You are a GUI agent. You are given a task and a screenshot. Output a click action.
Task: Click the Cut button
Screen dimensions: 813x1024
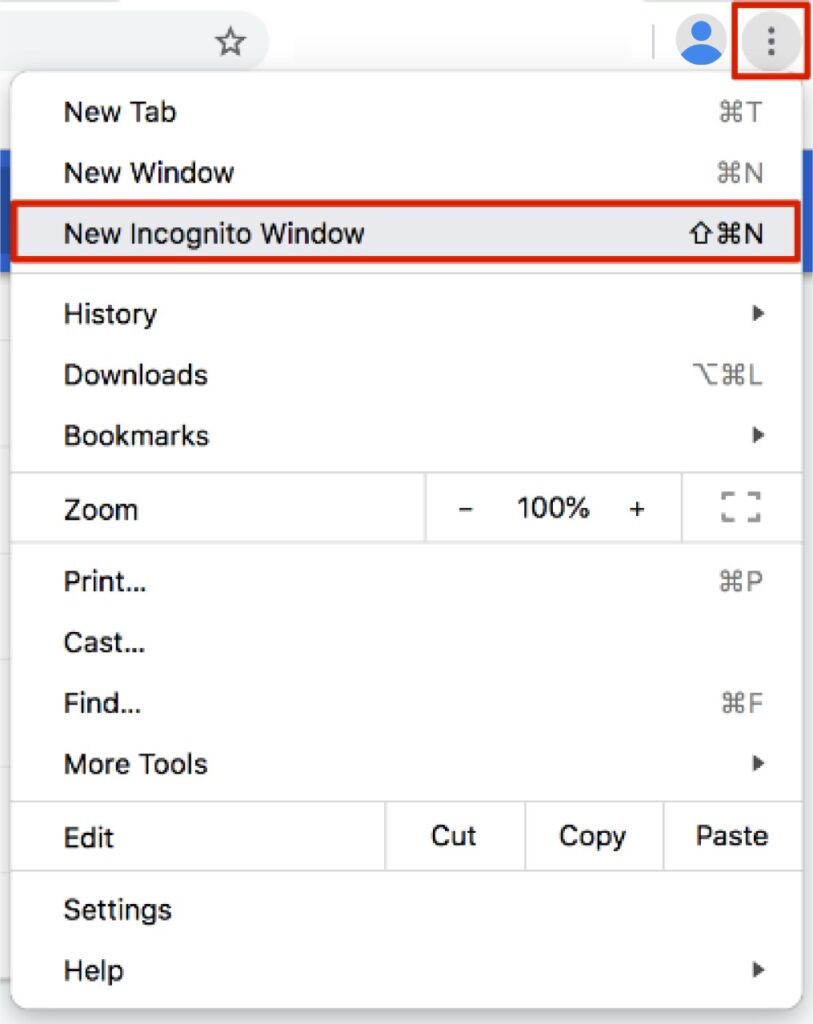coord(454,836)
